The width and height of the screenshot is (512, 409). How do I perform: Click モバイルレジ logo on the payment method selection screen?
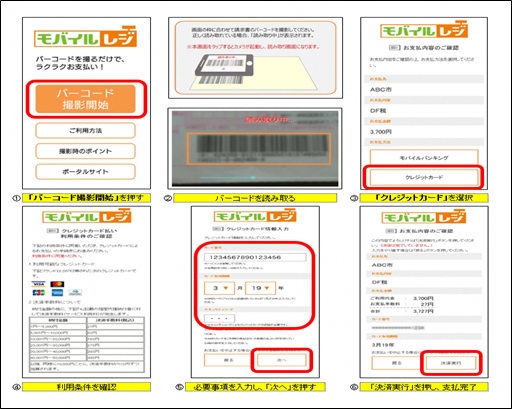pos(424,30)
